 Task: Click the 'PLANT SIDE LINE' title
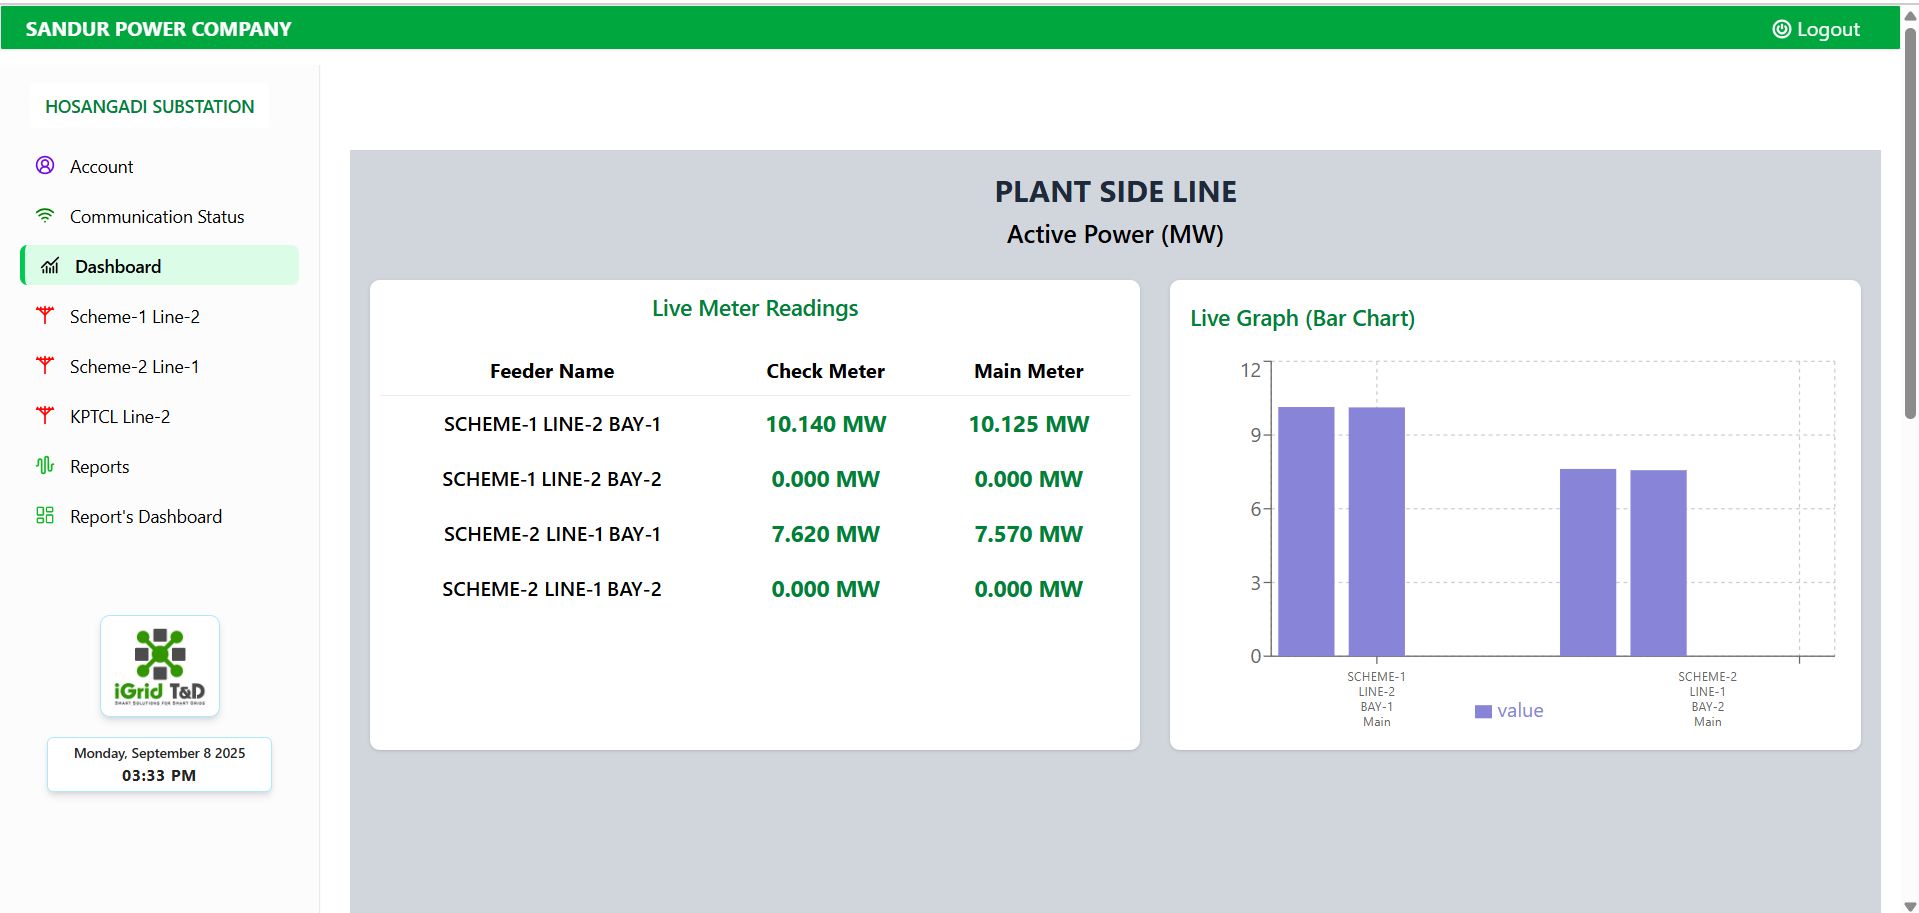[1115, 192]
